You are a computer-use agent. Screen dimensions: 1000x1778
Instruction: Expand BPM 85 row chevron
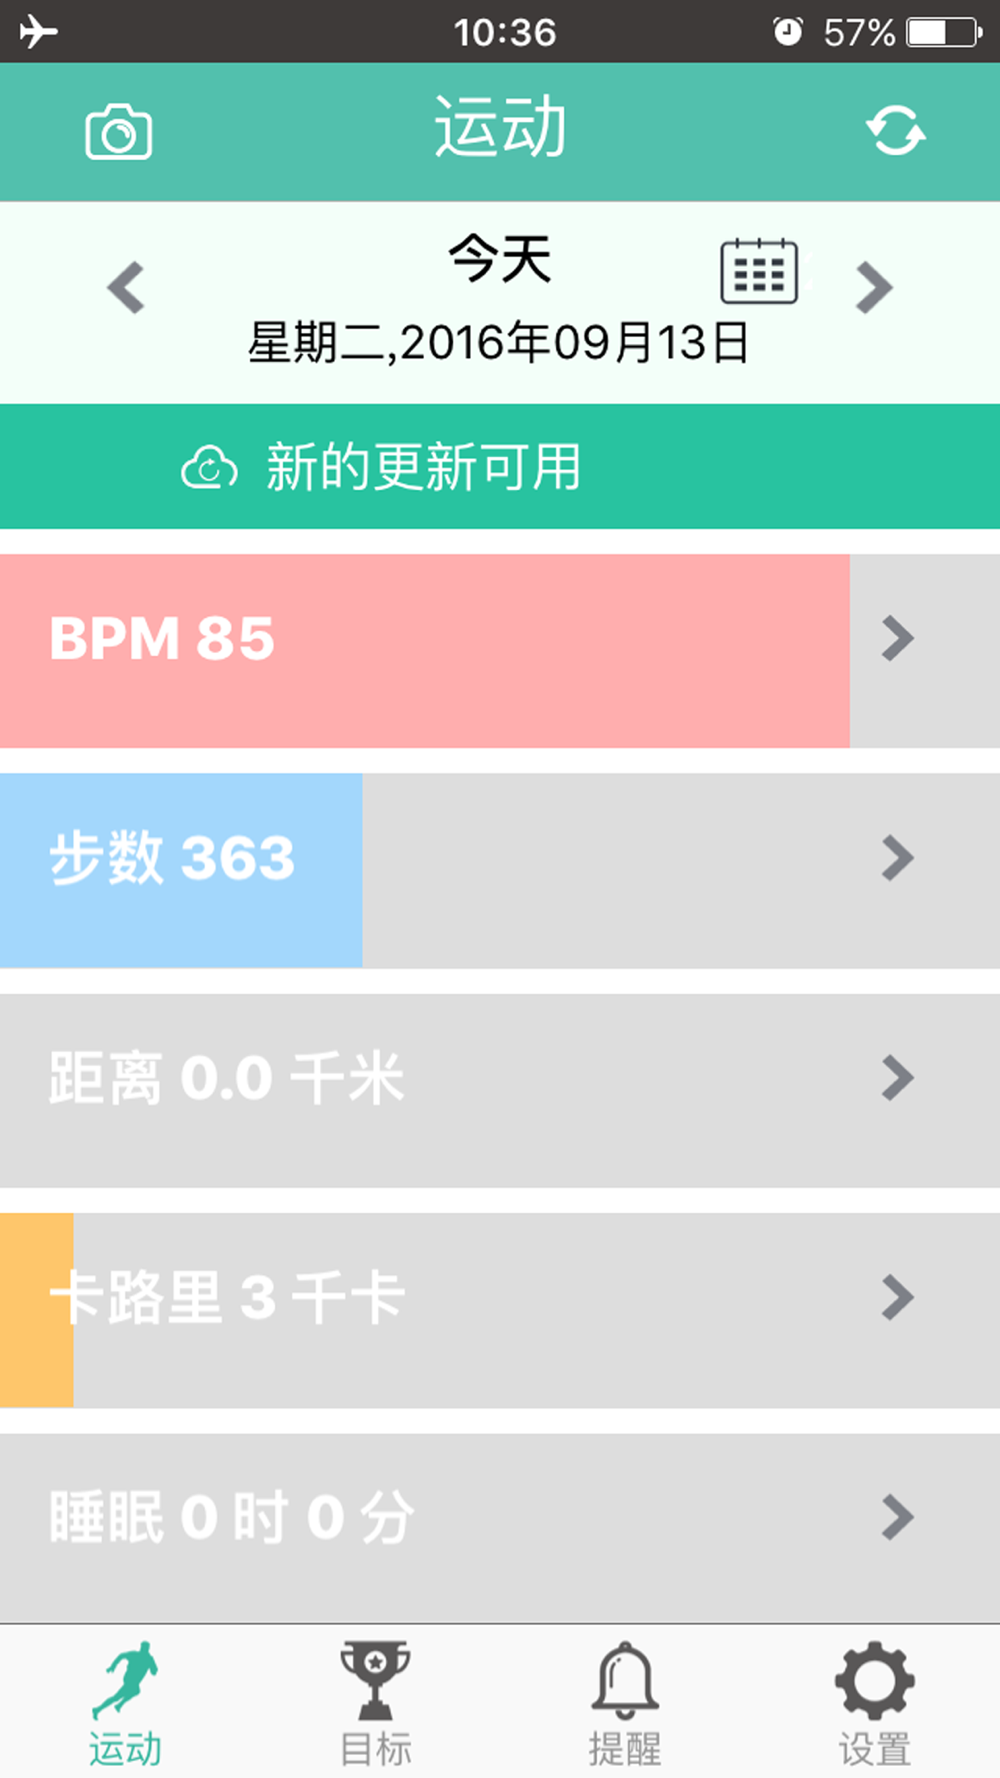point(897,638)
